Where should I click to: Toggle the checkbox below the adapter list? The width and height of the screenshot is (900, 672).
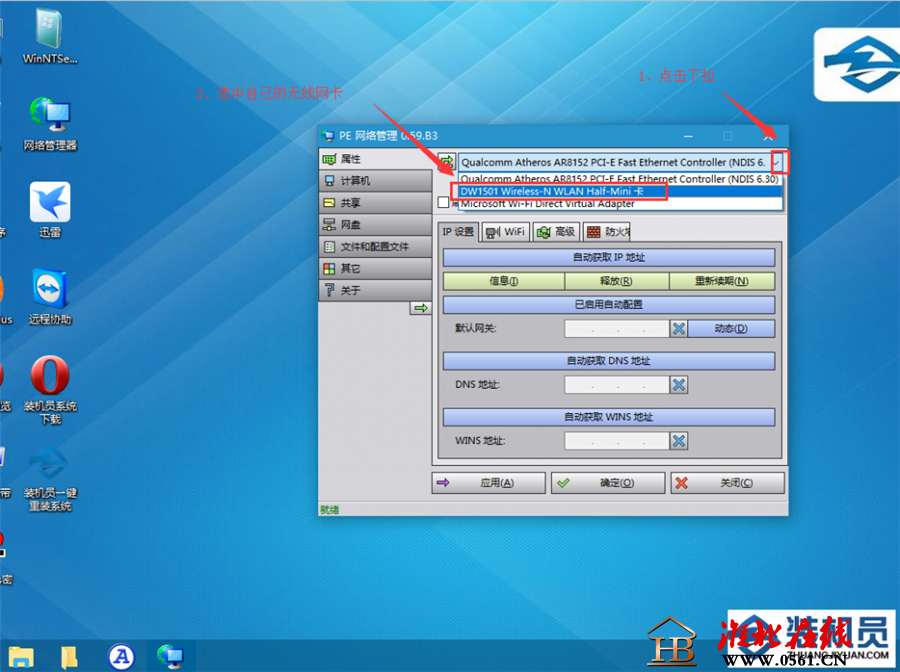443,203
